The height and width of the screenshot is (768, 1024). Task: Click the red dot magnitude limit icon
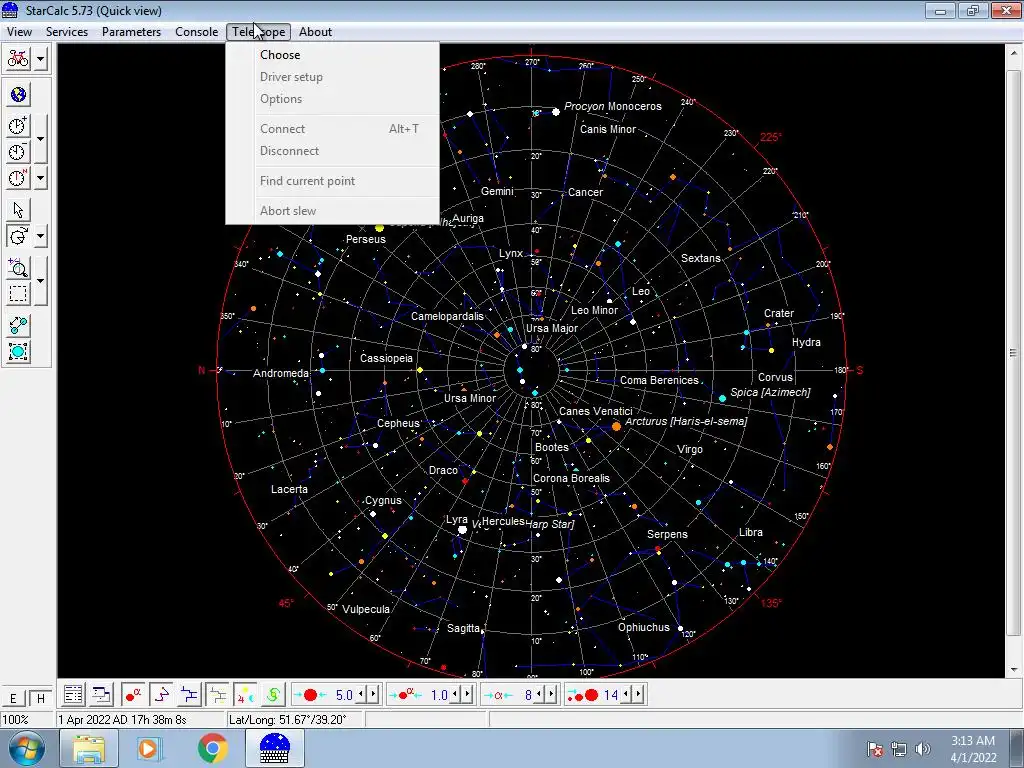click(310, 695)
